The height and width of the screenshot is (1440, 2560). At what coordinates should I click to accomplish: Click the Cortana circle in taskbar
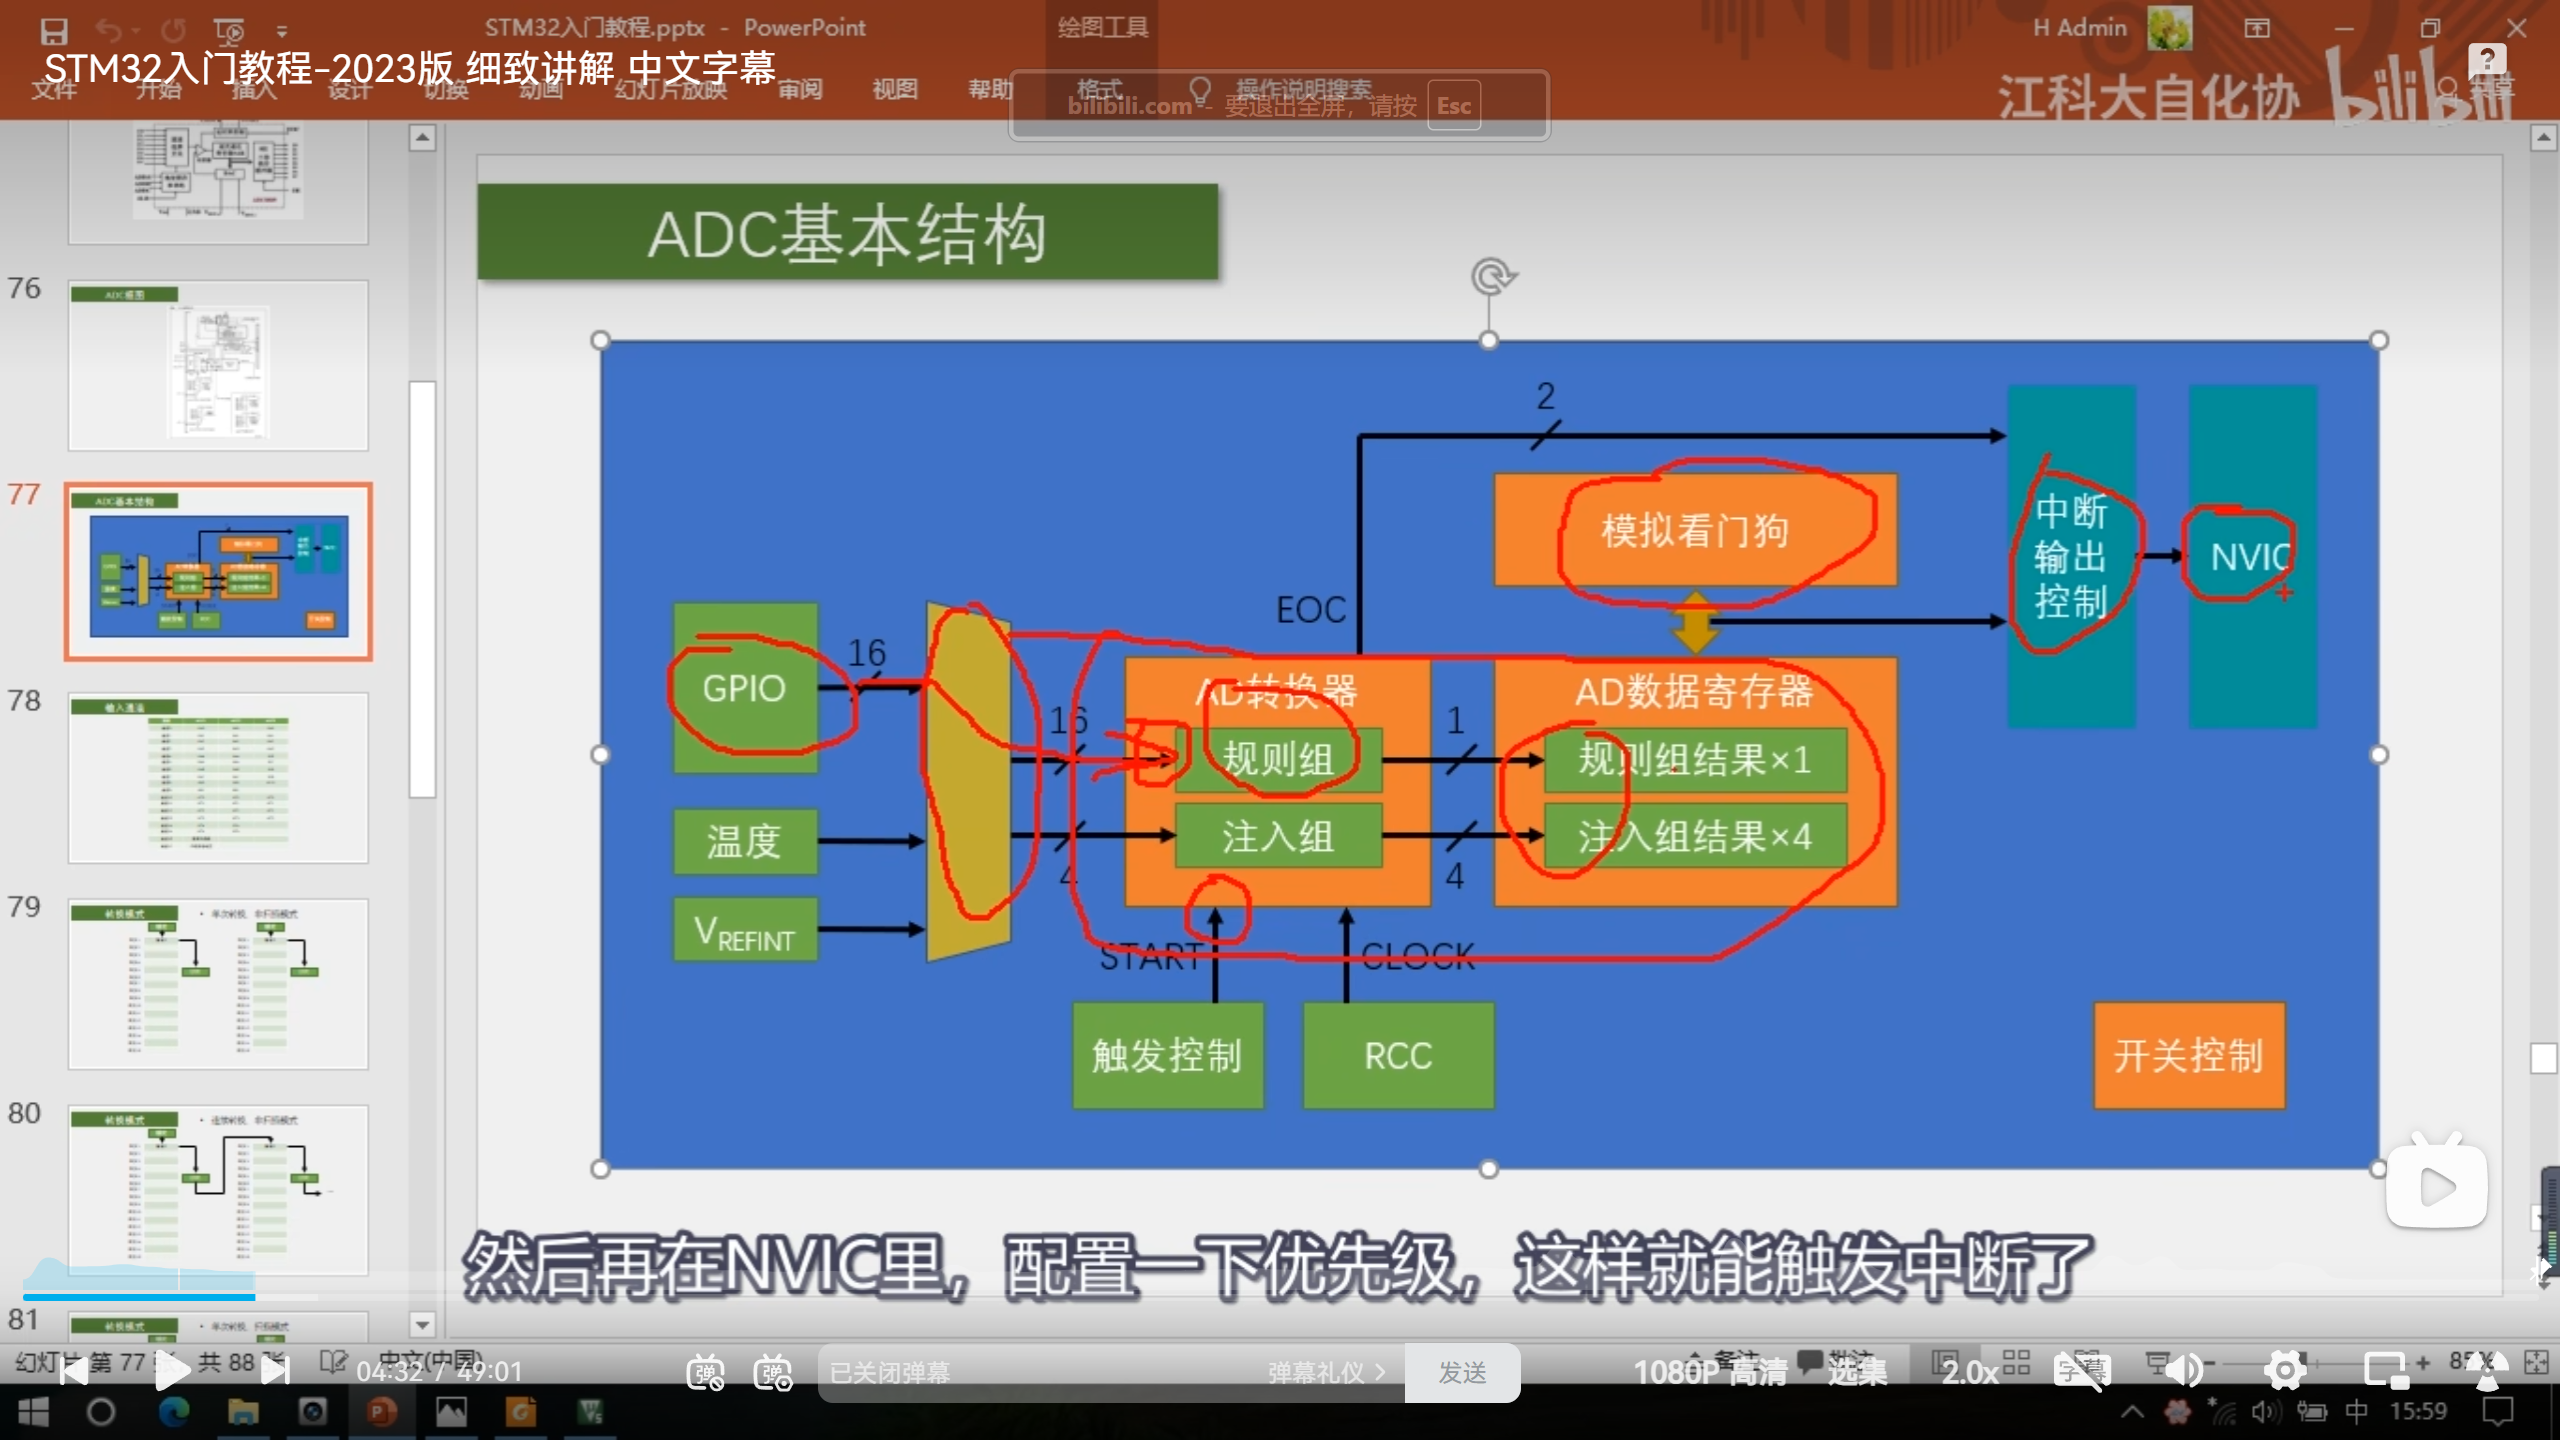click(100, 1412)
